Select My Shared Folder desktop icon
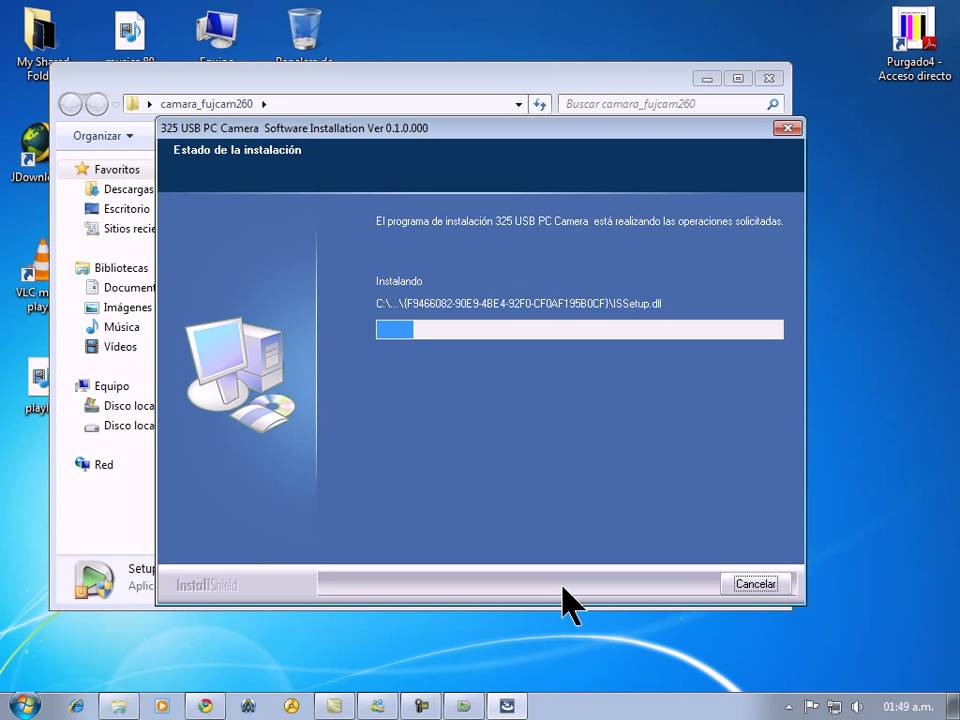The image size is (960, 720). click(x=39, y=43)
